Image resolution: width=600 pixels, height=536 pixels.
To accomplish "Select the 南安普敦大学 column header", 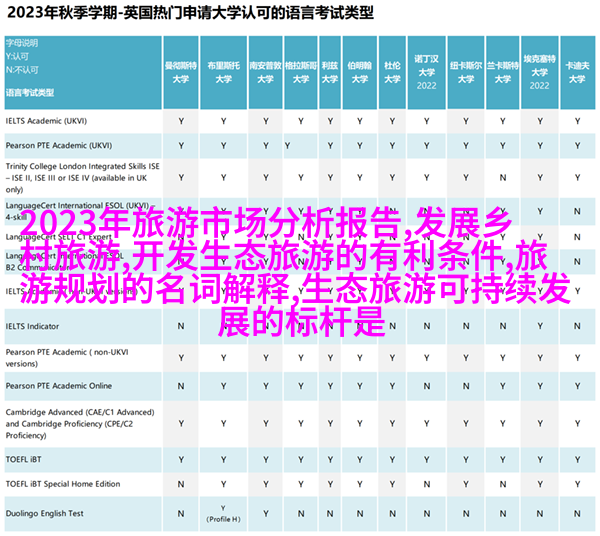I will (x=266, y=72).
